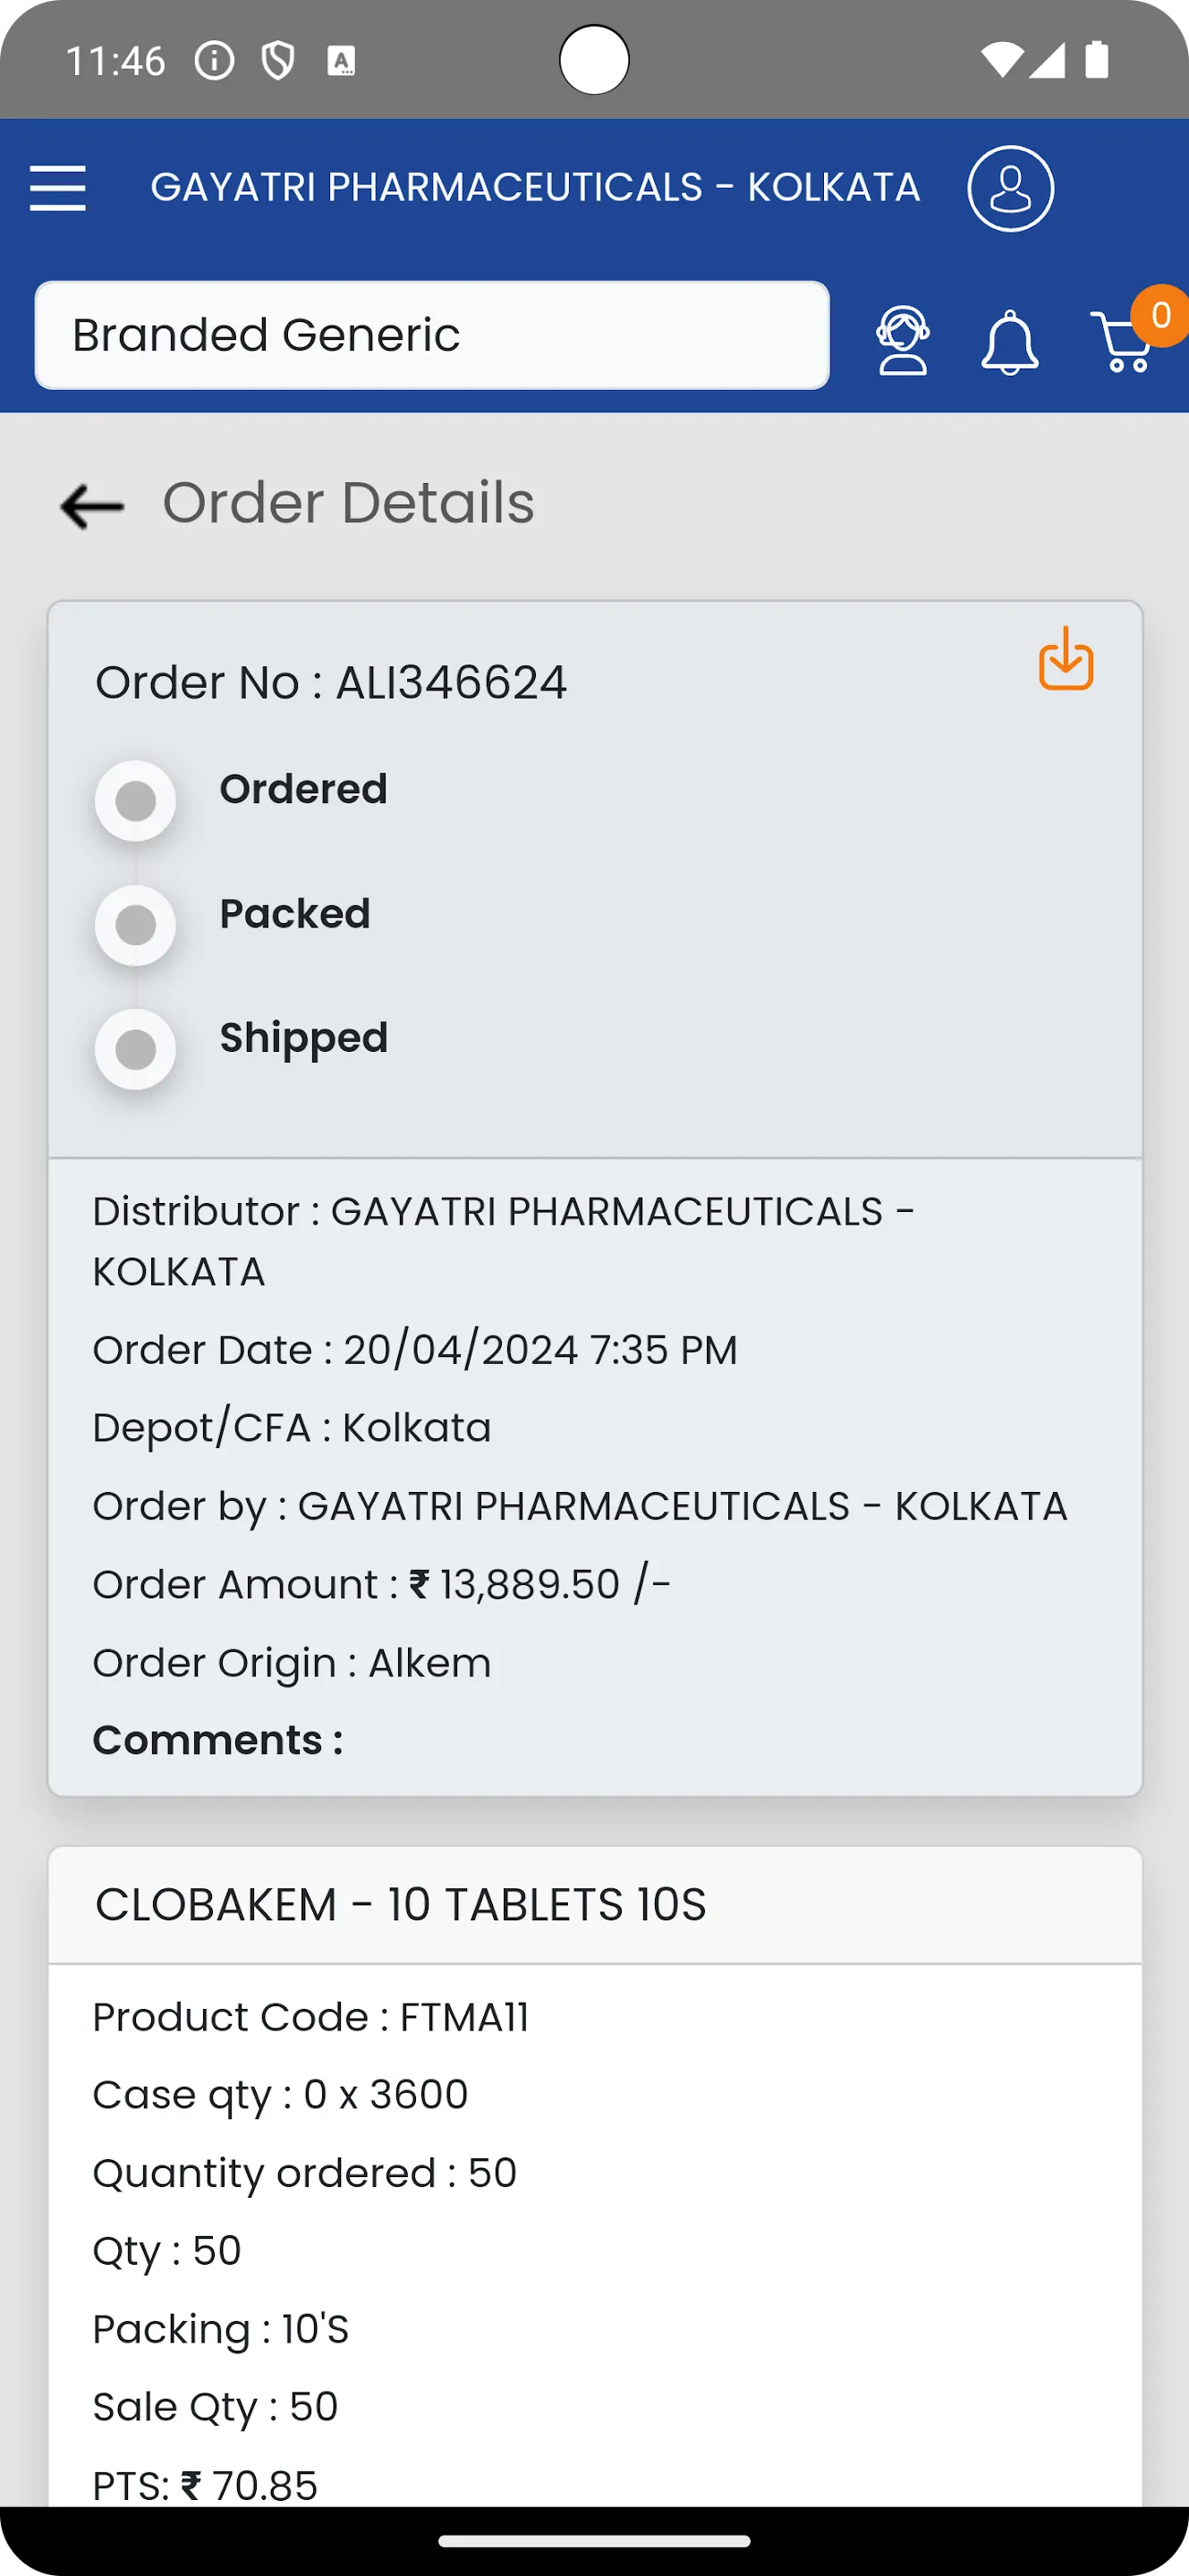1189x2576 pixels.
Task: Tap the Product Code FTMA11 text
Action: [x=310, y=2017]
